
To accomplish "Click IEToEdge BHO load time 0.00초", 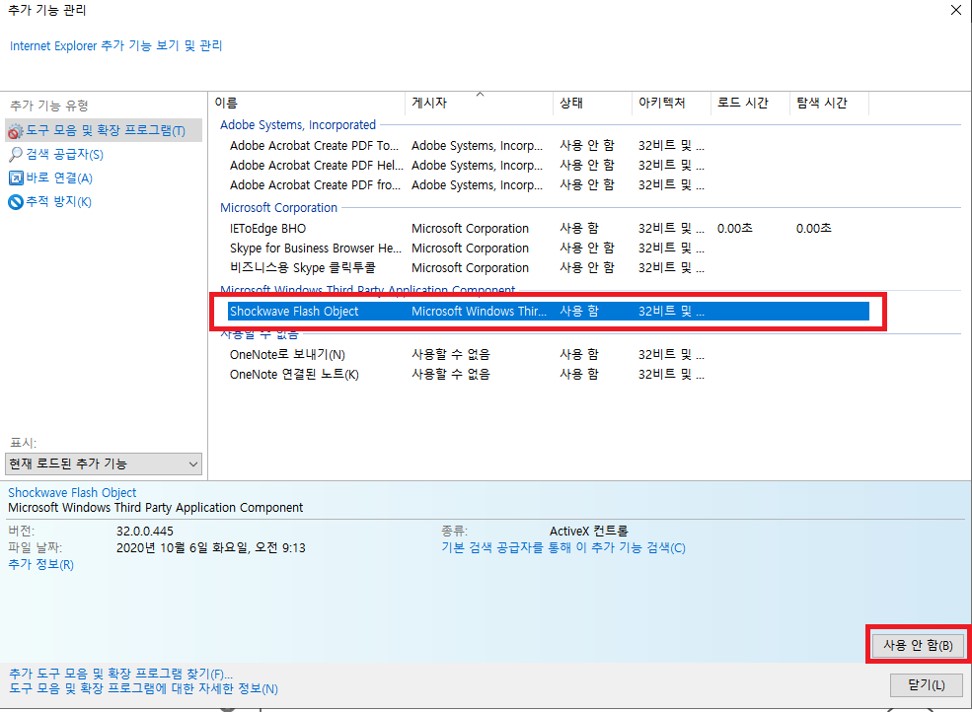I will click(735, 229).
